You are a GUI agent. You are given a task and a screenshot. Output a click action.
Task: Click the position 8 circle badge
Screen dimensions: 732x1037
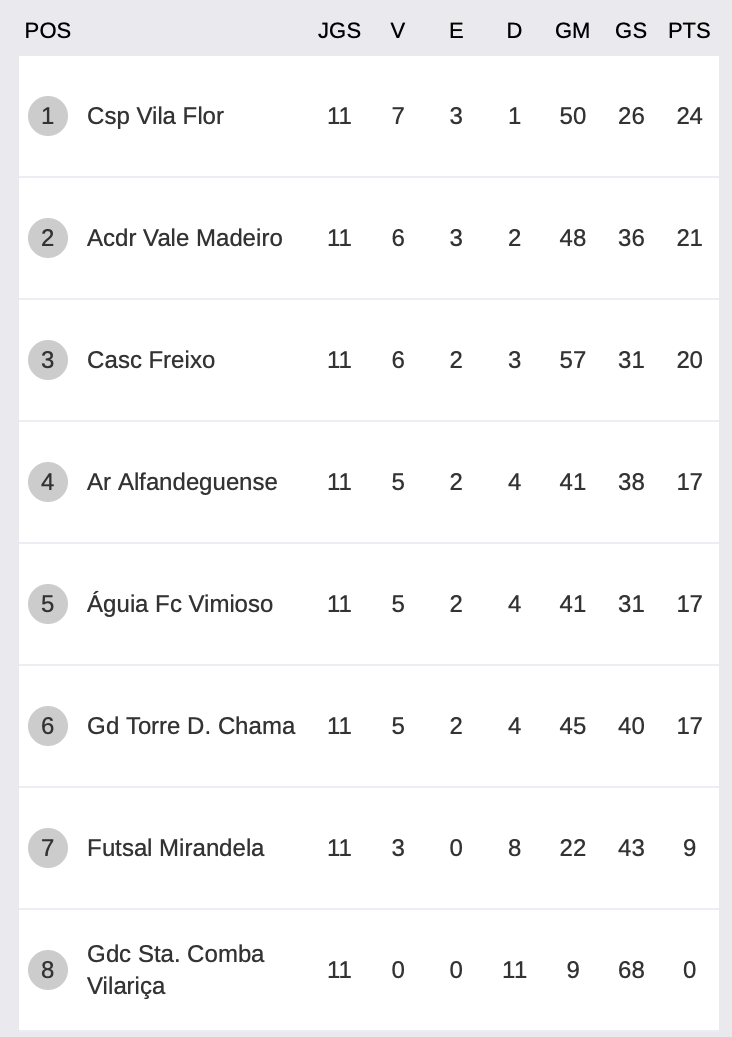click(48, 970)
